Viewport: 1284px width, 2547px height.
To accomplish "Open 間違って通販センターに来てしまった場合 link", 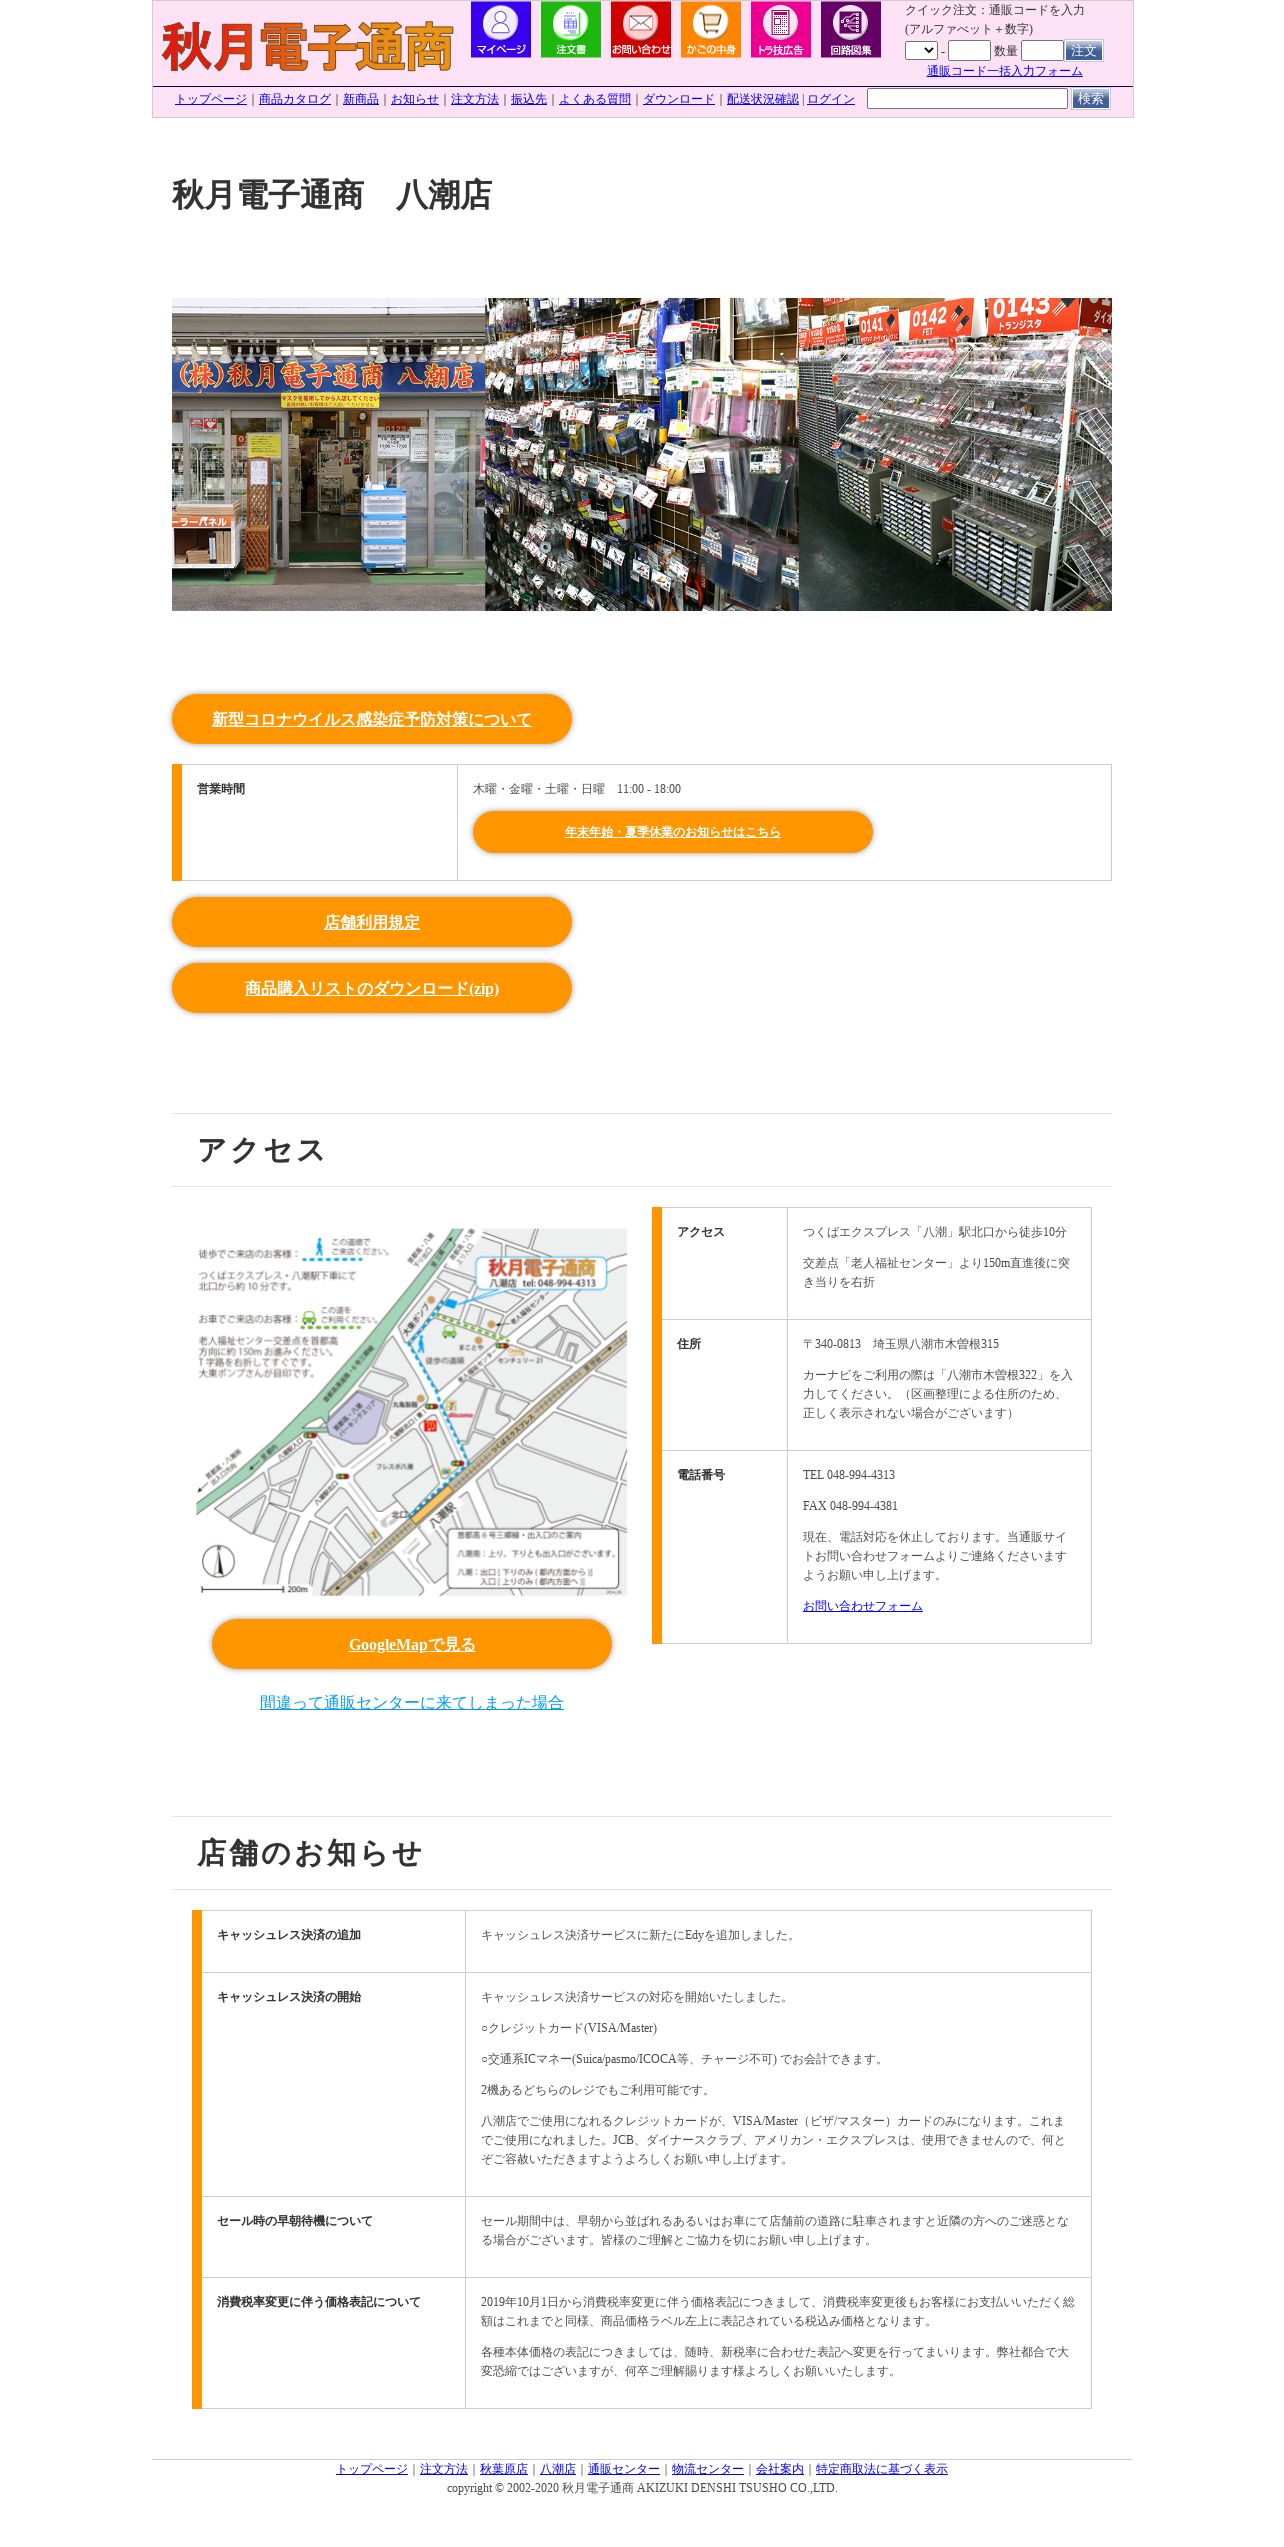I will pyautogui.click(x=412, y=1702).
